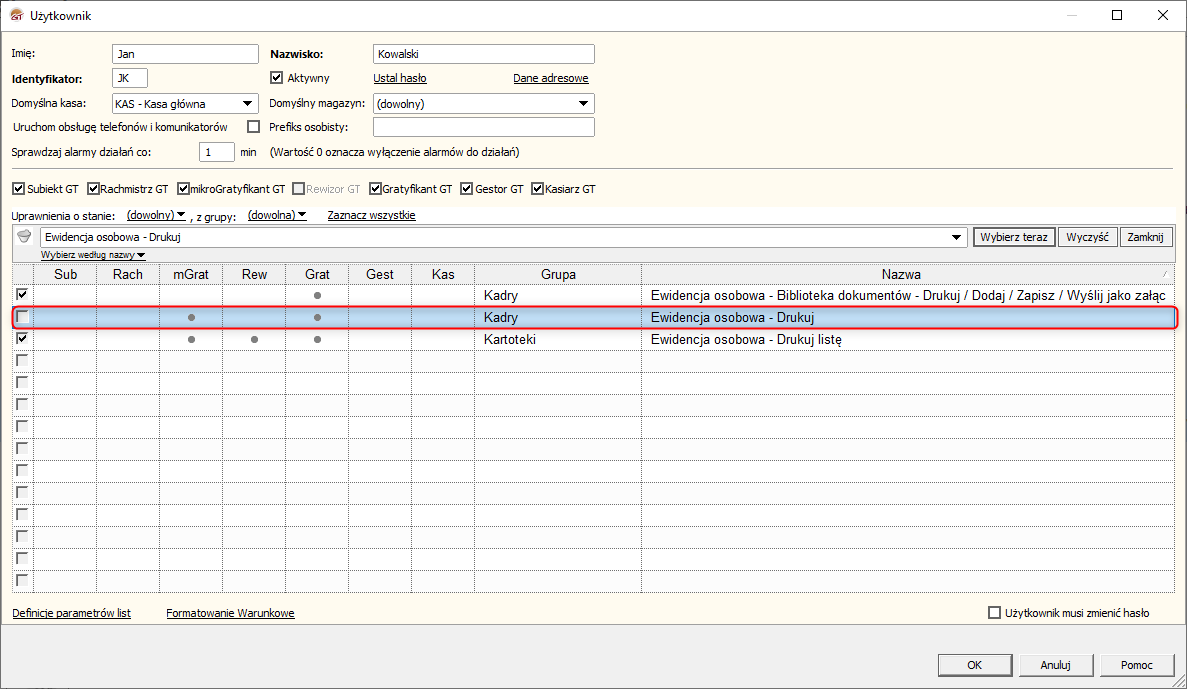1187x689 pixels.
Task: Click the Anuluj button
Action: tap(1055, 665)
